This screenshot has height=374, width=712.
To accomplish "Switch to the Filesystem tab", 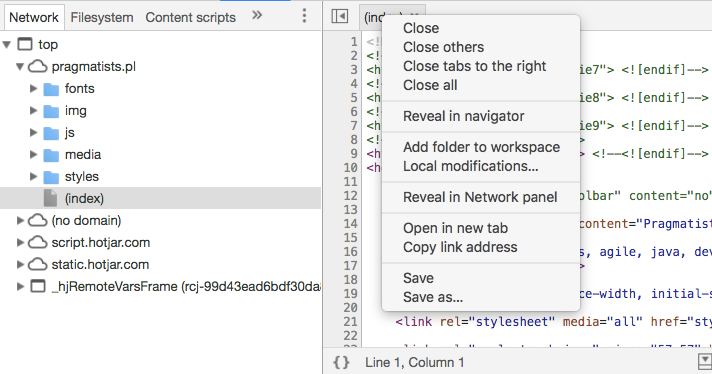I will pyautogui.click(x=102, y=17).
